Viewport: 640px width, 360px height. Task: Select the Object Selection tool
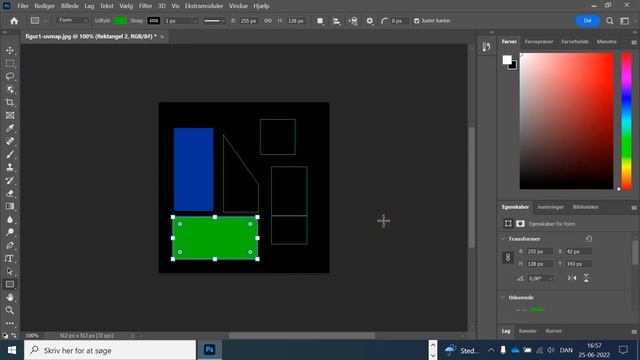pos(10,89)
